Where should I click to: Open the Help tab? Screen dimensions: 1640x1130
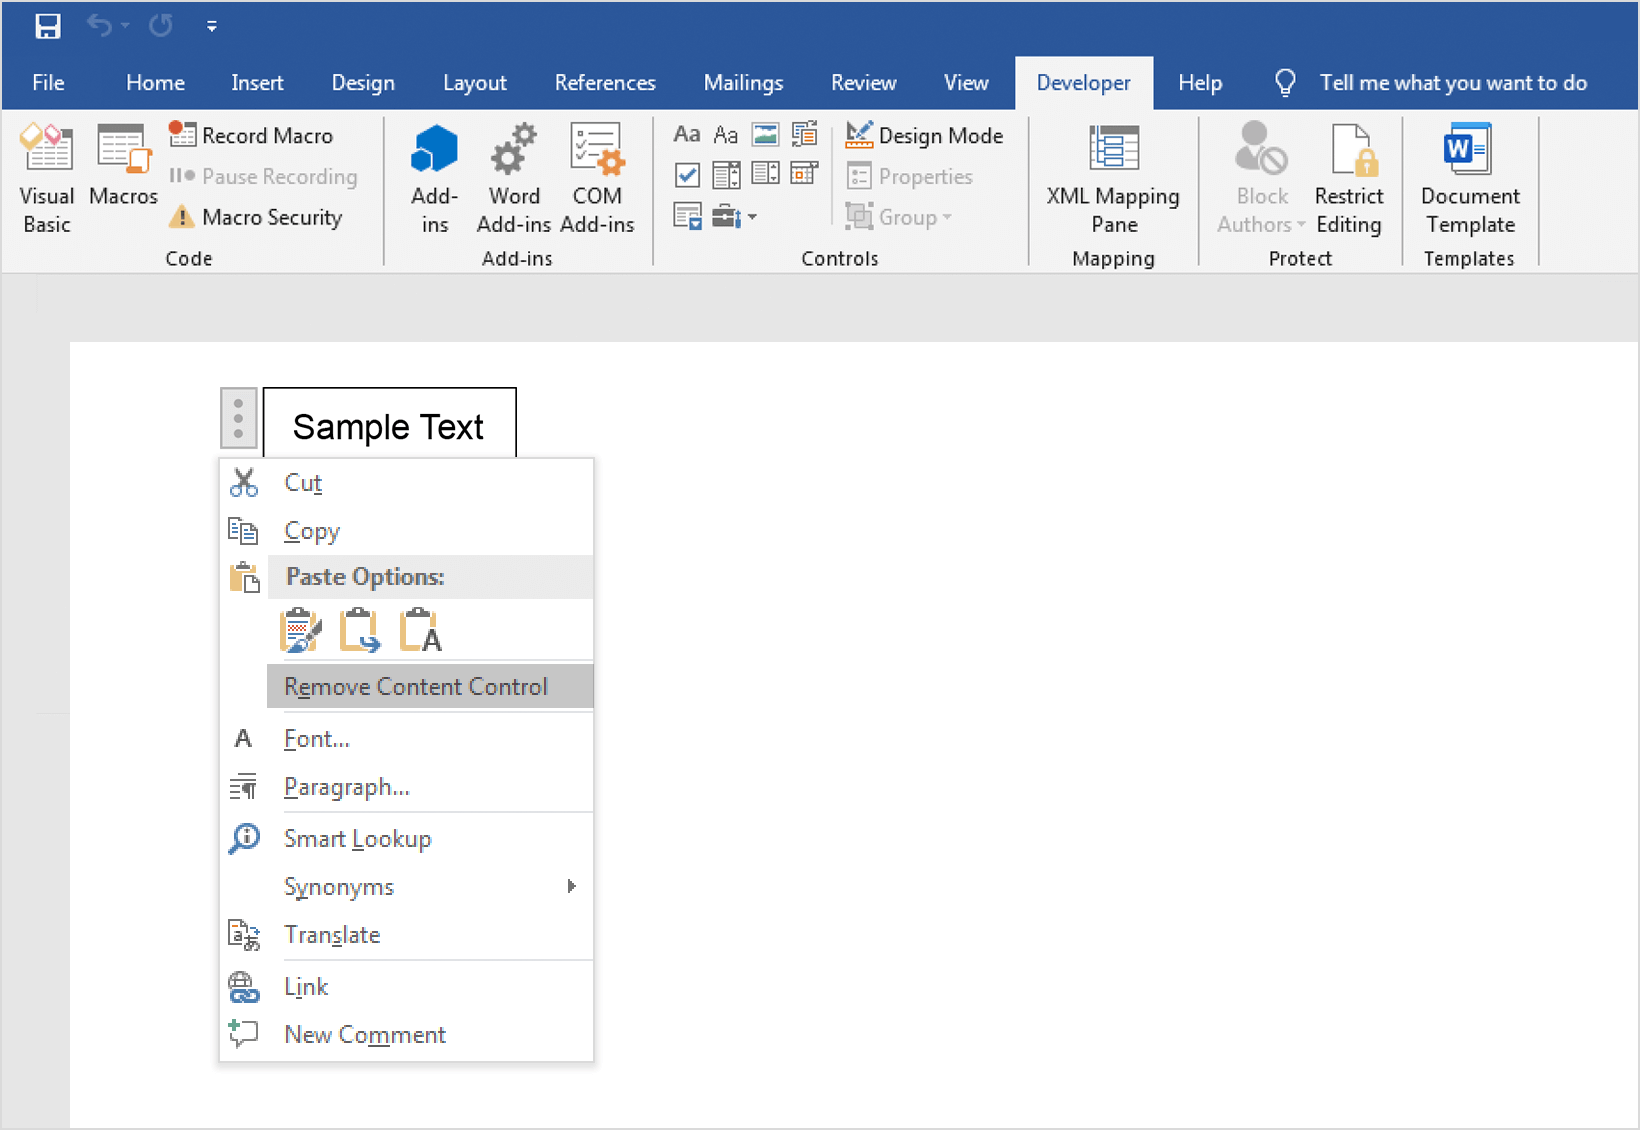(1200, 83)
